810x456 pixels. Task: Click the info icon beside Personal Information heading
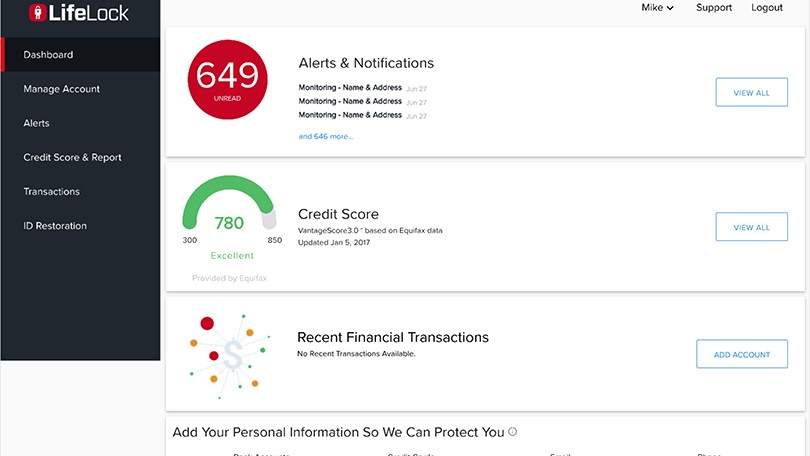click(512, 432)
